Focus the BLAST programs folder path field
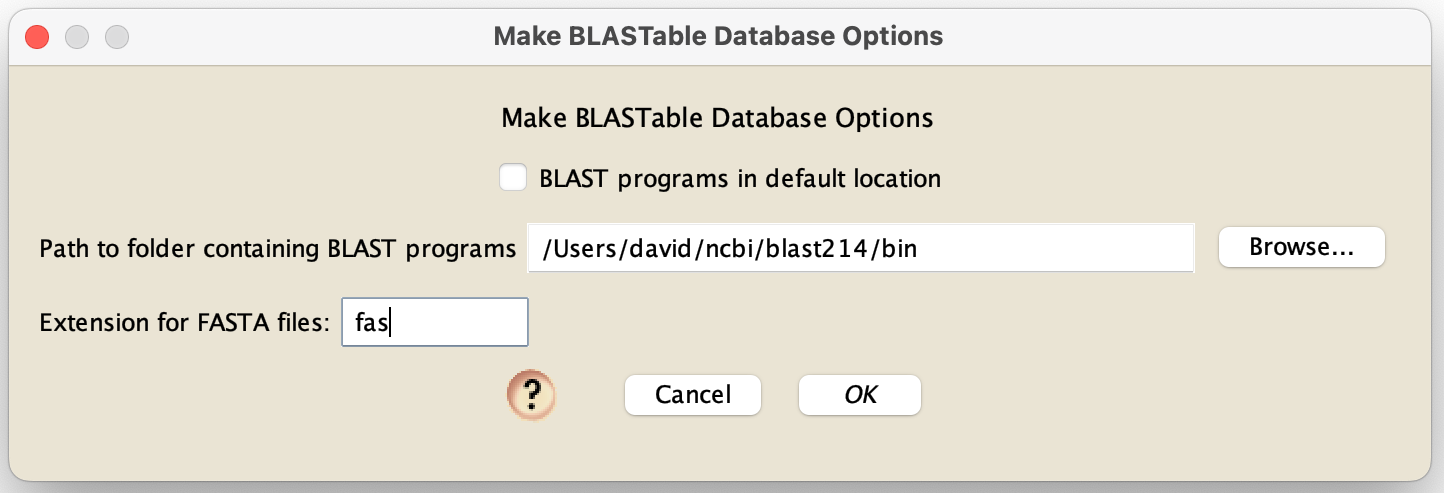Image resolution: width=1444 pixels, height=493 pixels. click(860, 248)
